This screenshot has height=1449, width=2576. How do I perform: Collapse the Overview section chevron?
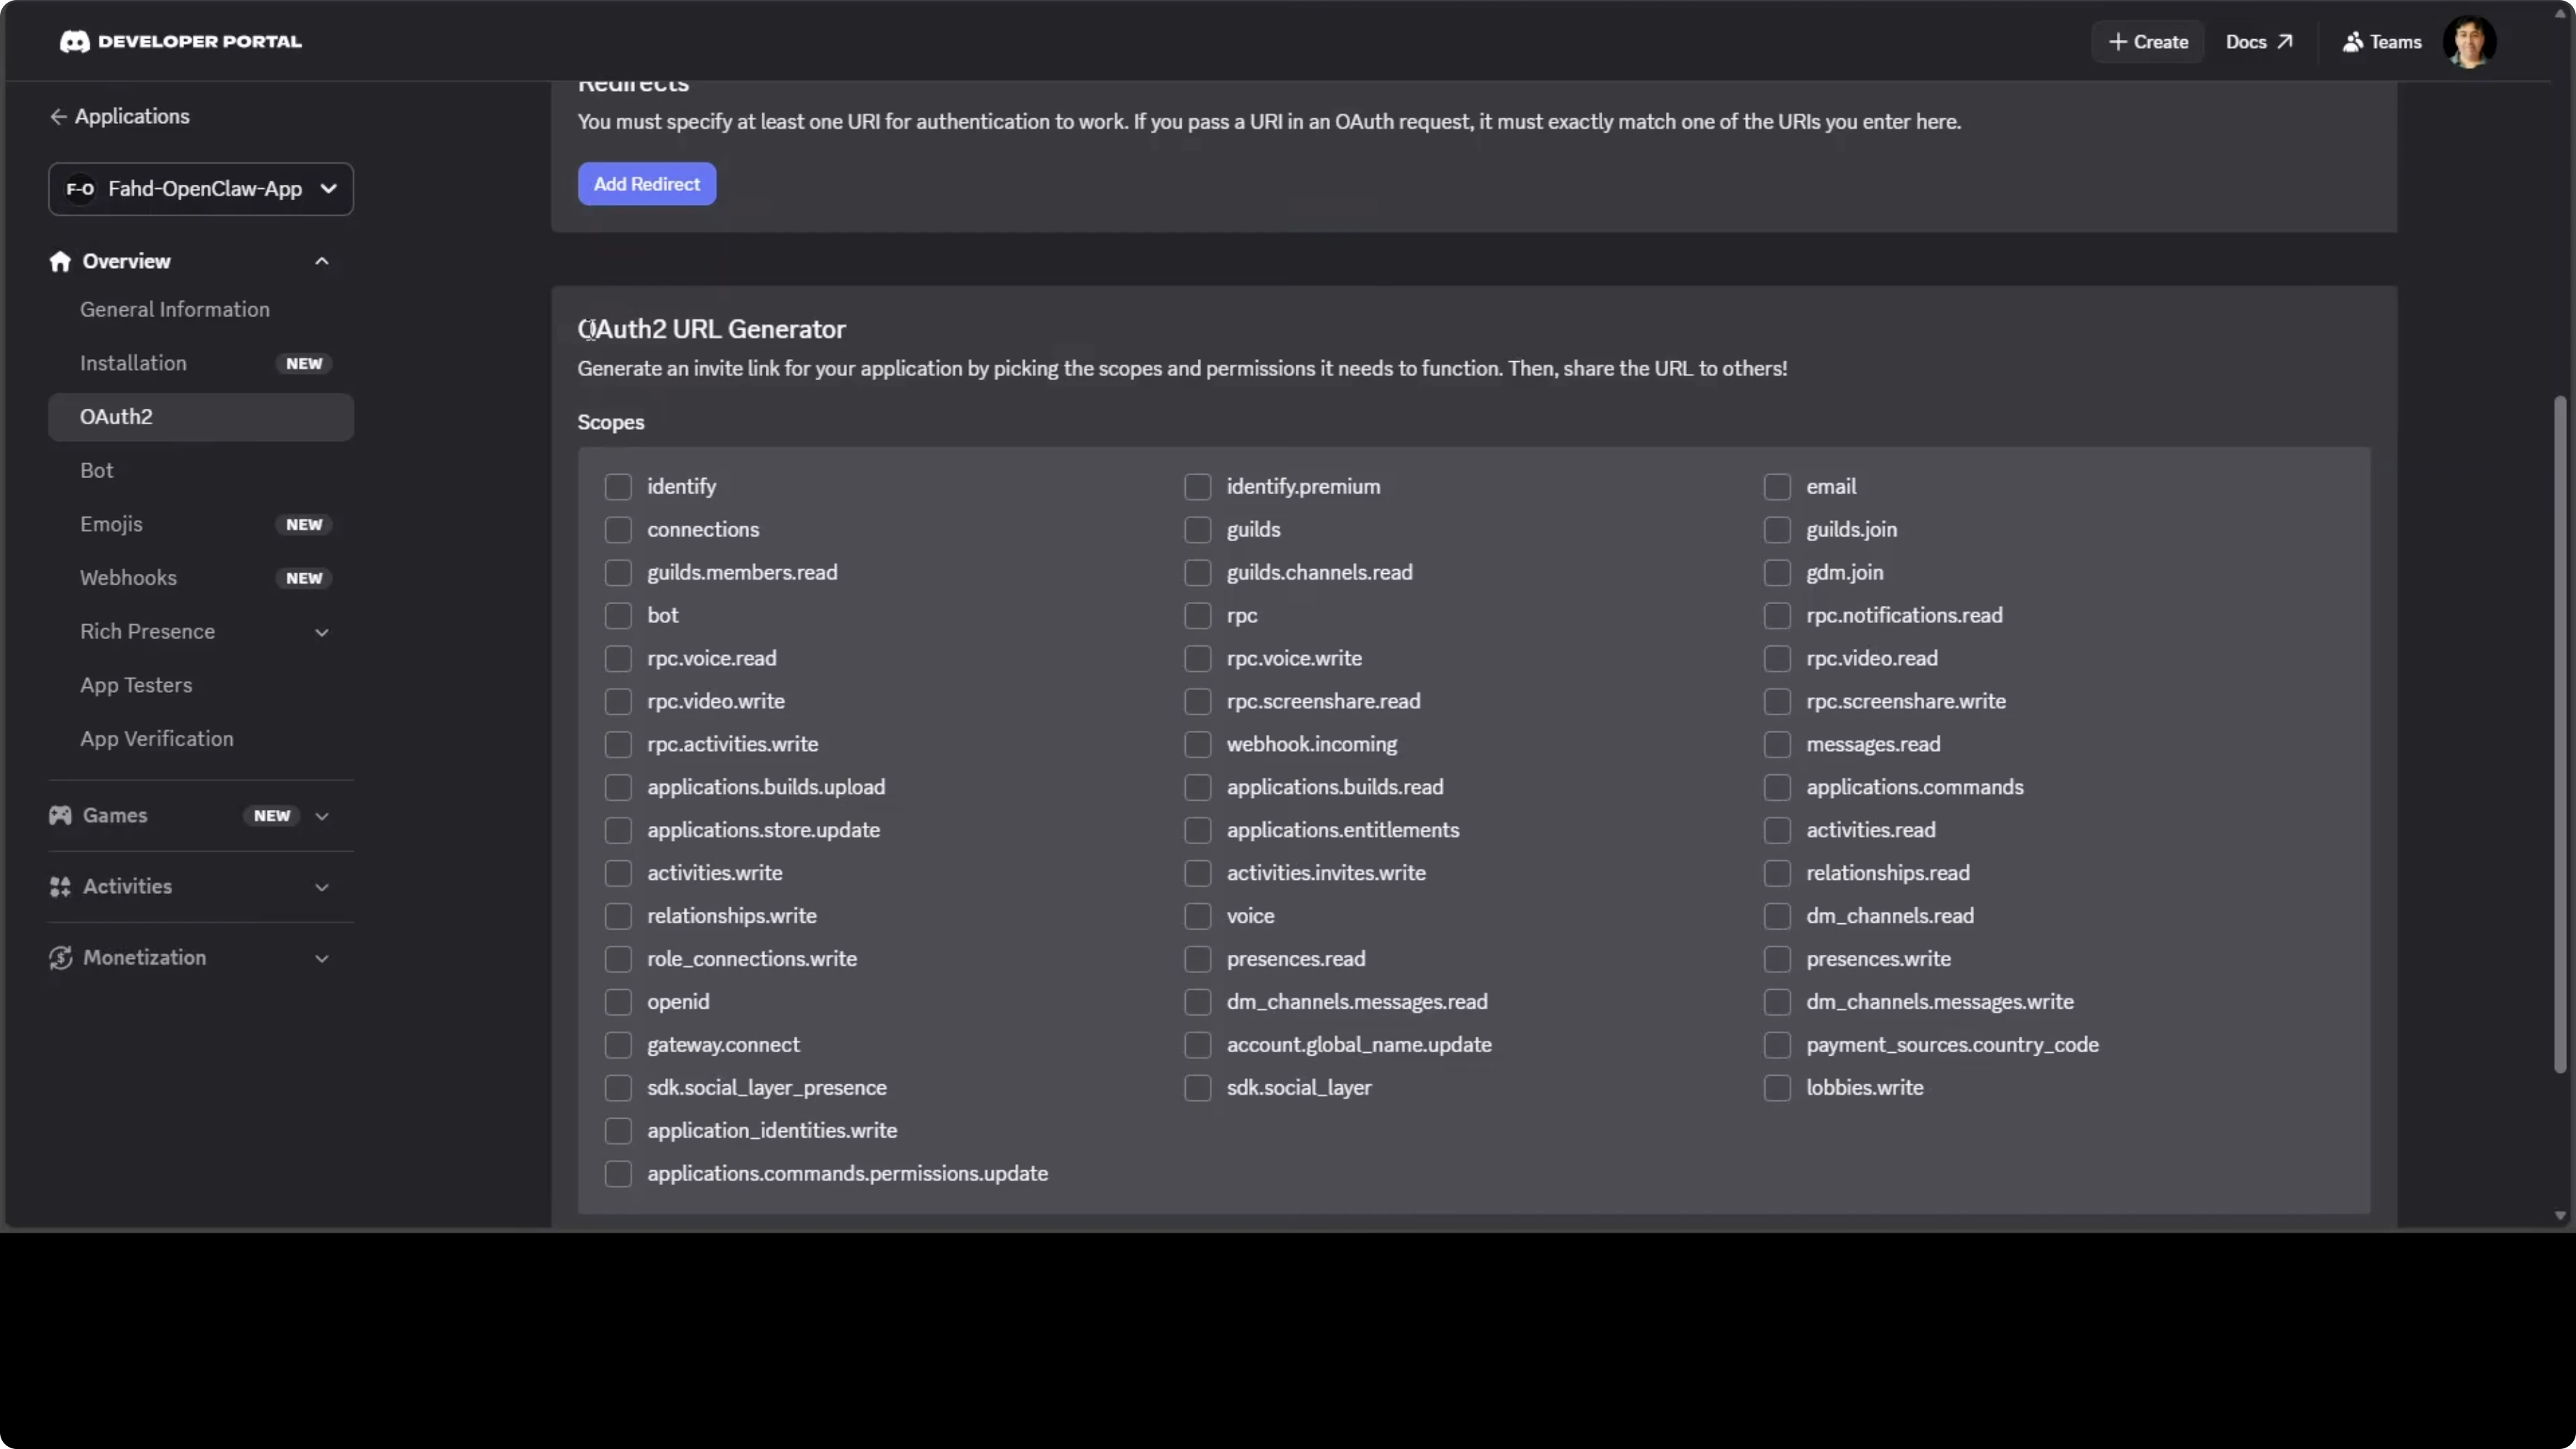coord(322,261)
